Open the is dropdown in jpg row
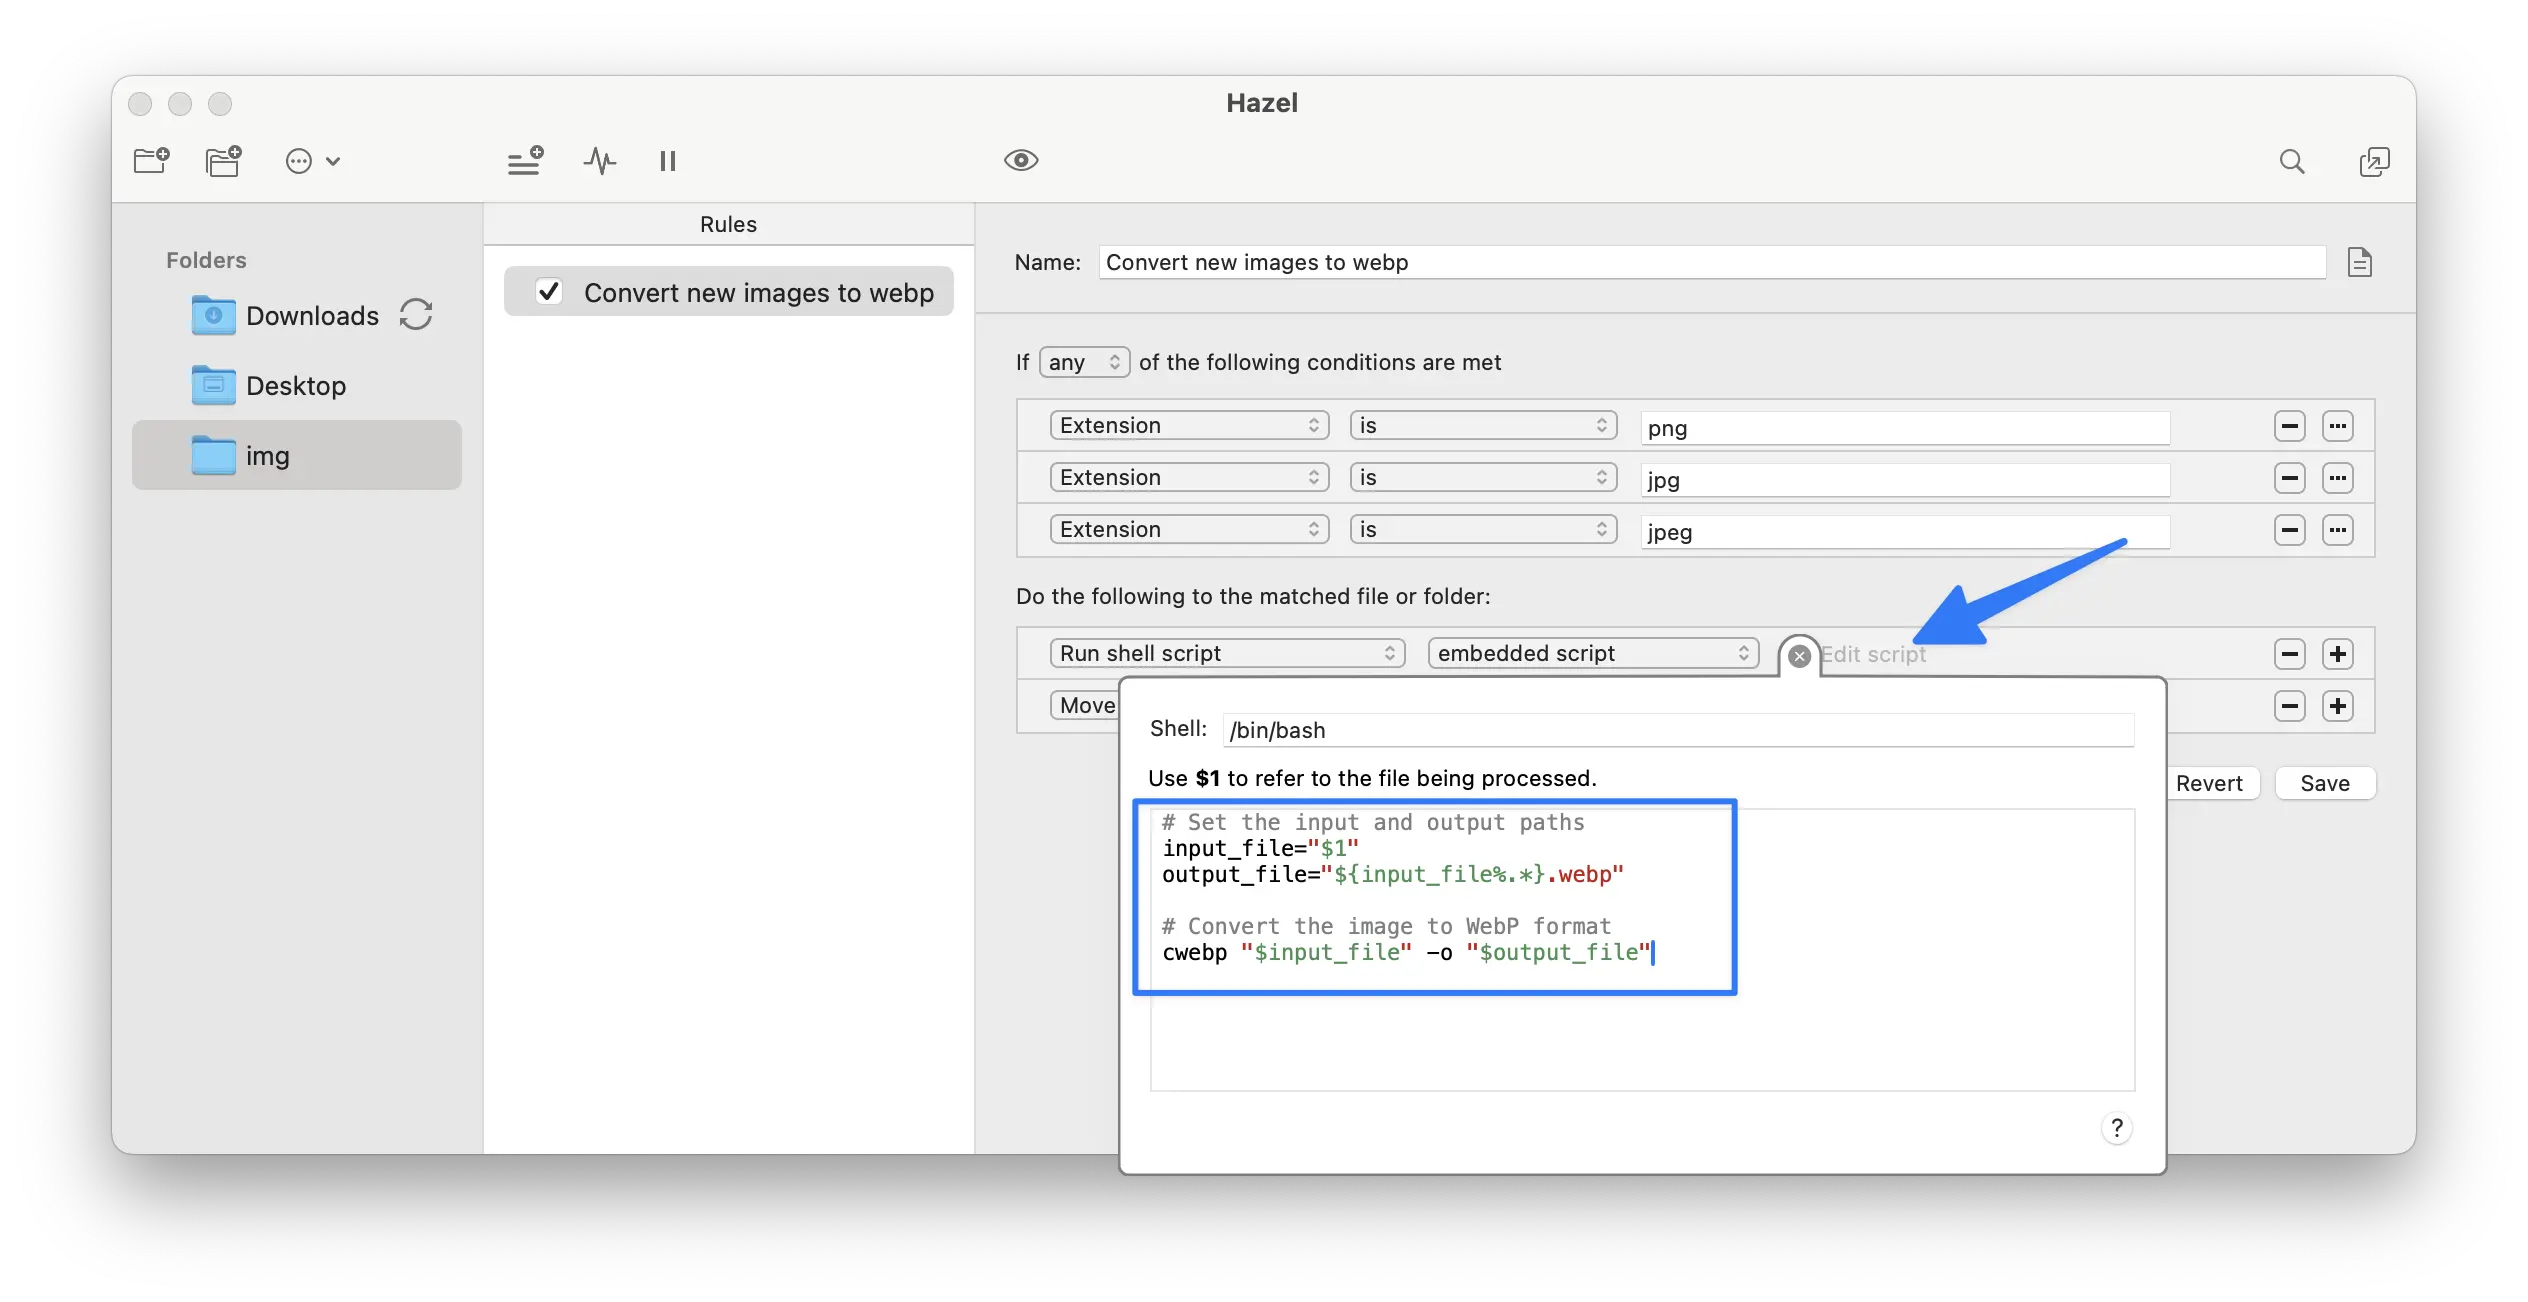Screen dimensions: 2528x1302 [x=1483, y=477]
